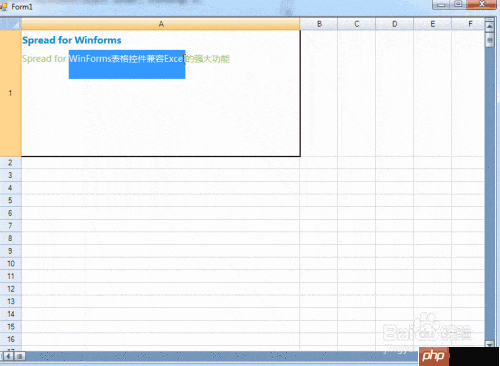
Task: Select the column F header
Action: (x=468, y=24)
